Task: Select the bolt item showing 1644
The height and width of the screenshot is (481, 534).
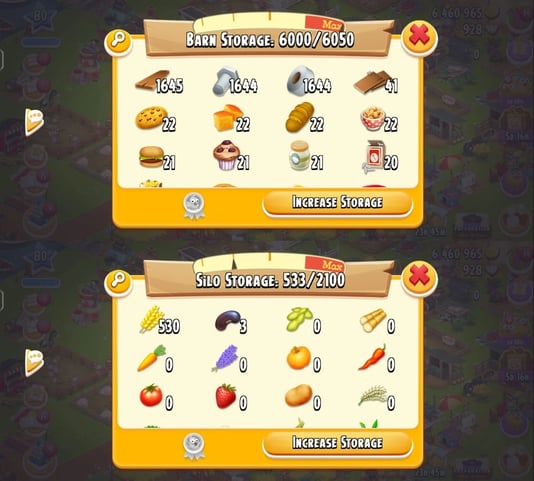Action: [x=235, y=82]
